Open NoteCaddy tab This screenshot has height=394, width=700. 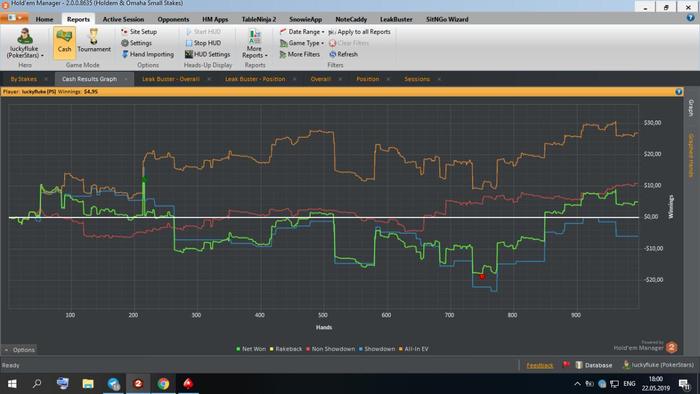pyautogui.click(x=351, y=19)
